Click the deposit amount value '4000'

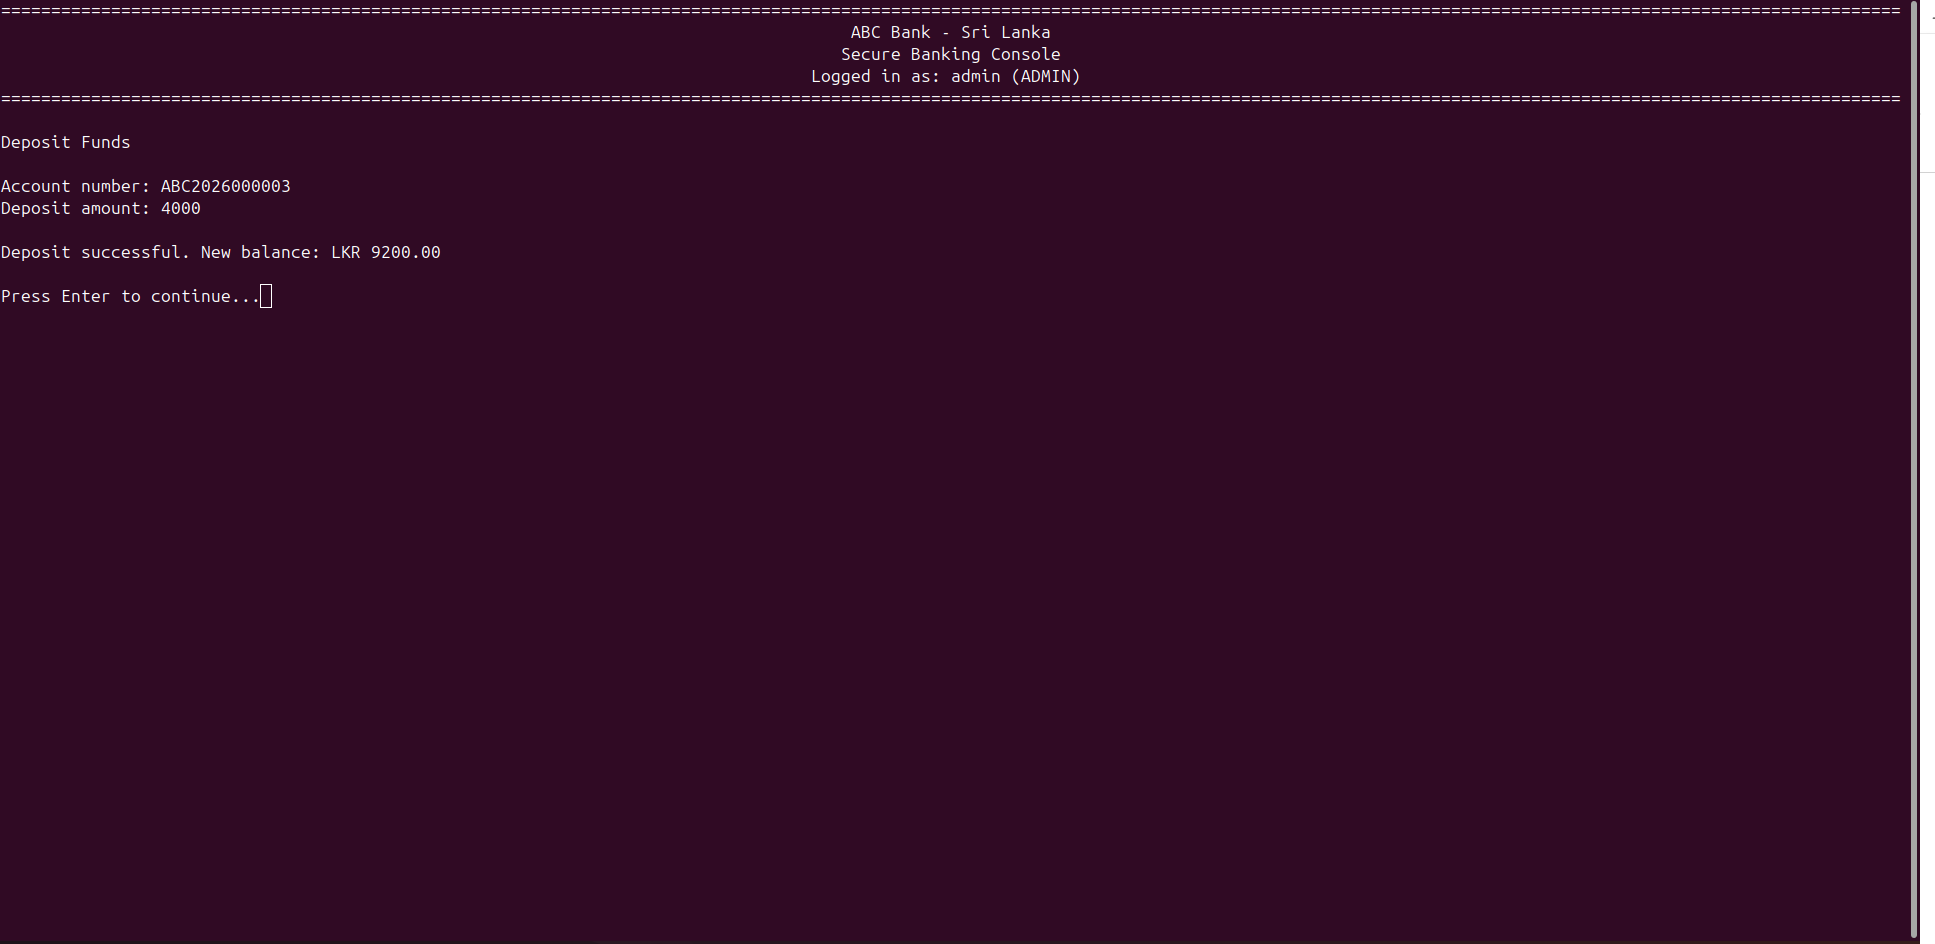(181, 208)
